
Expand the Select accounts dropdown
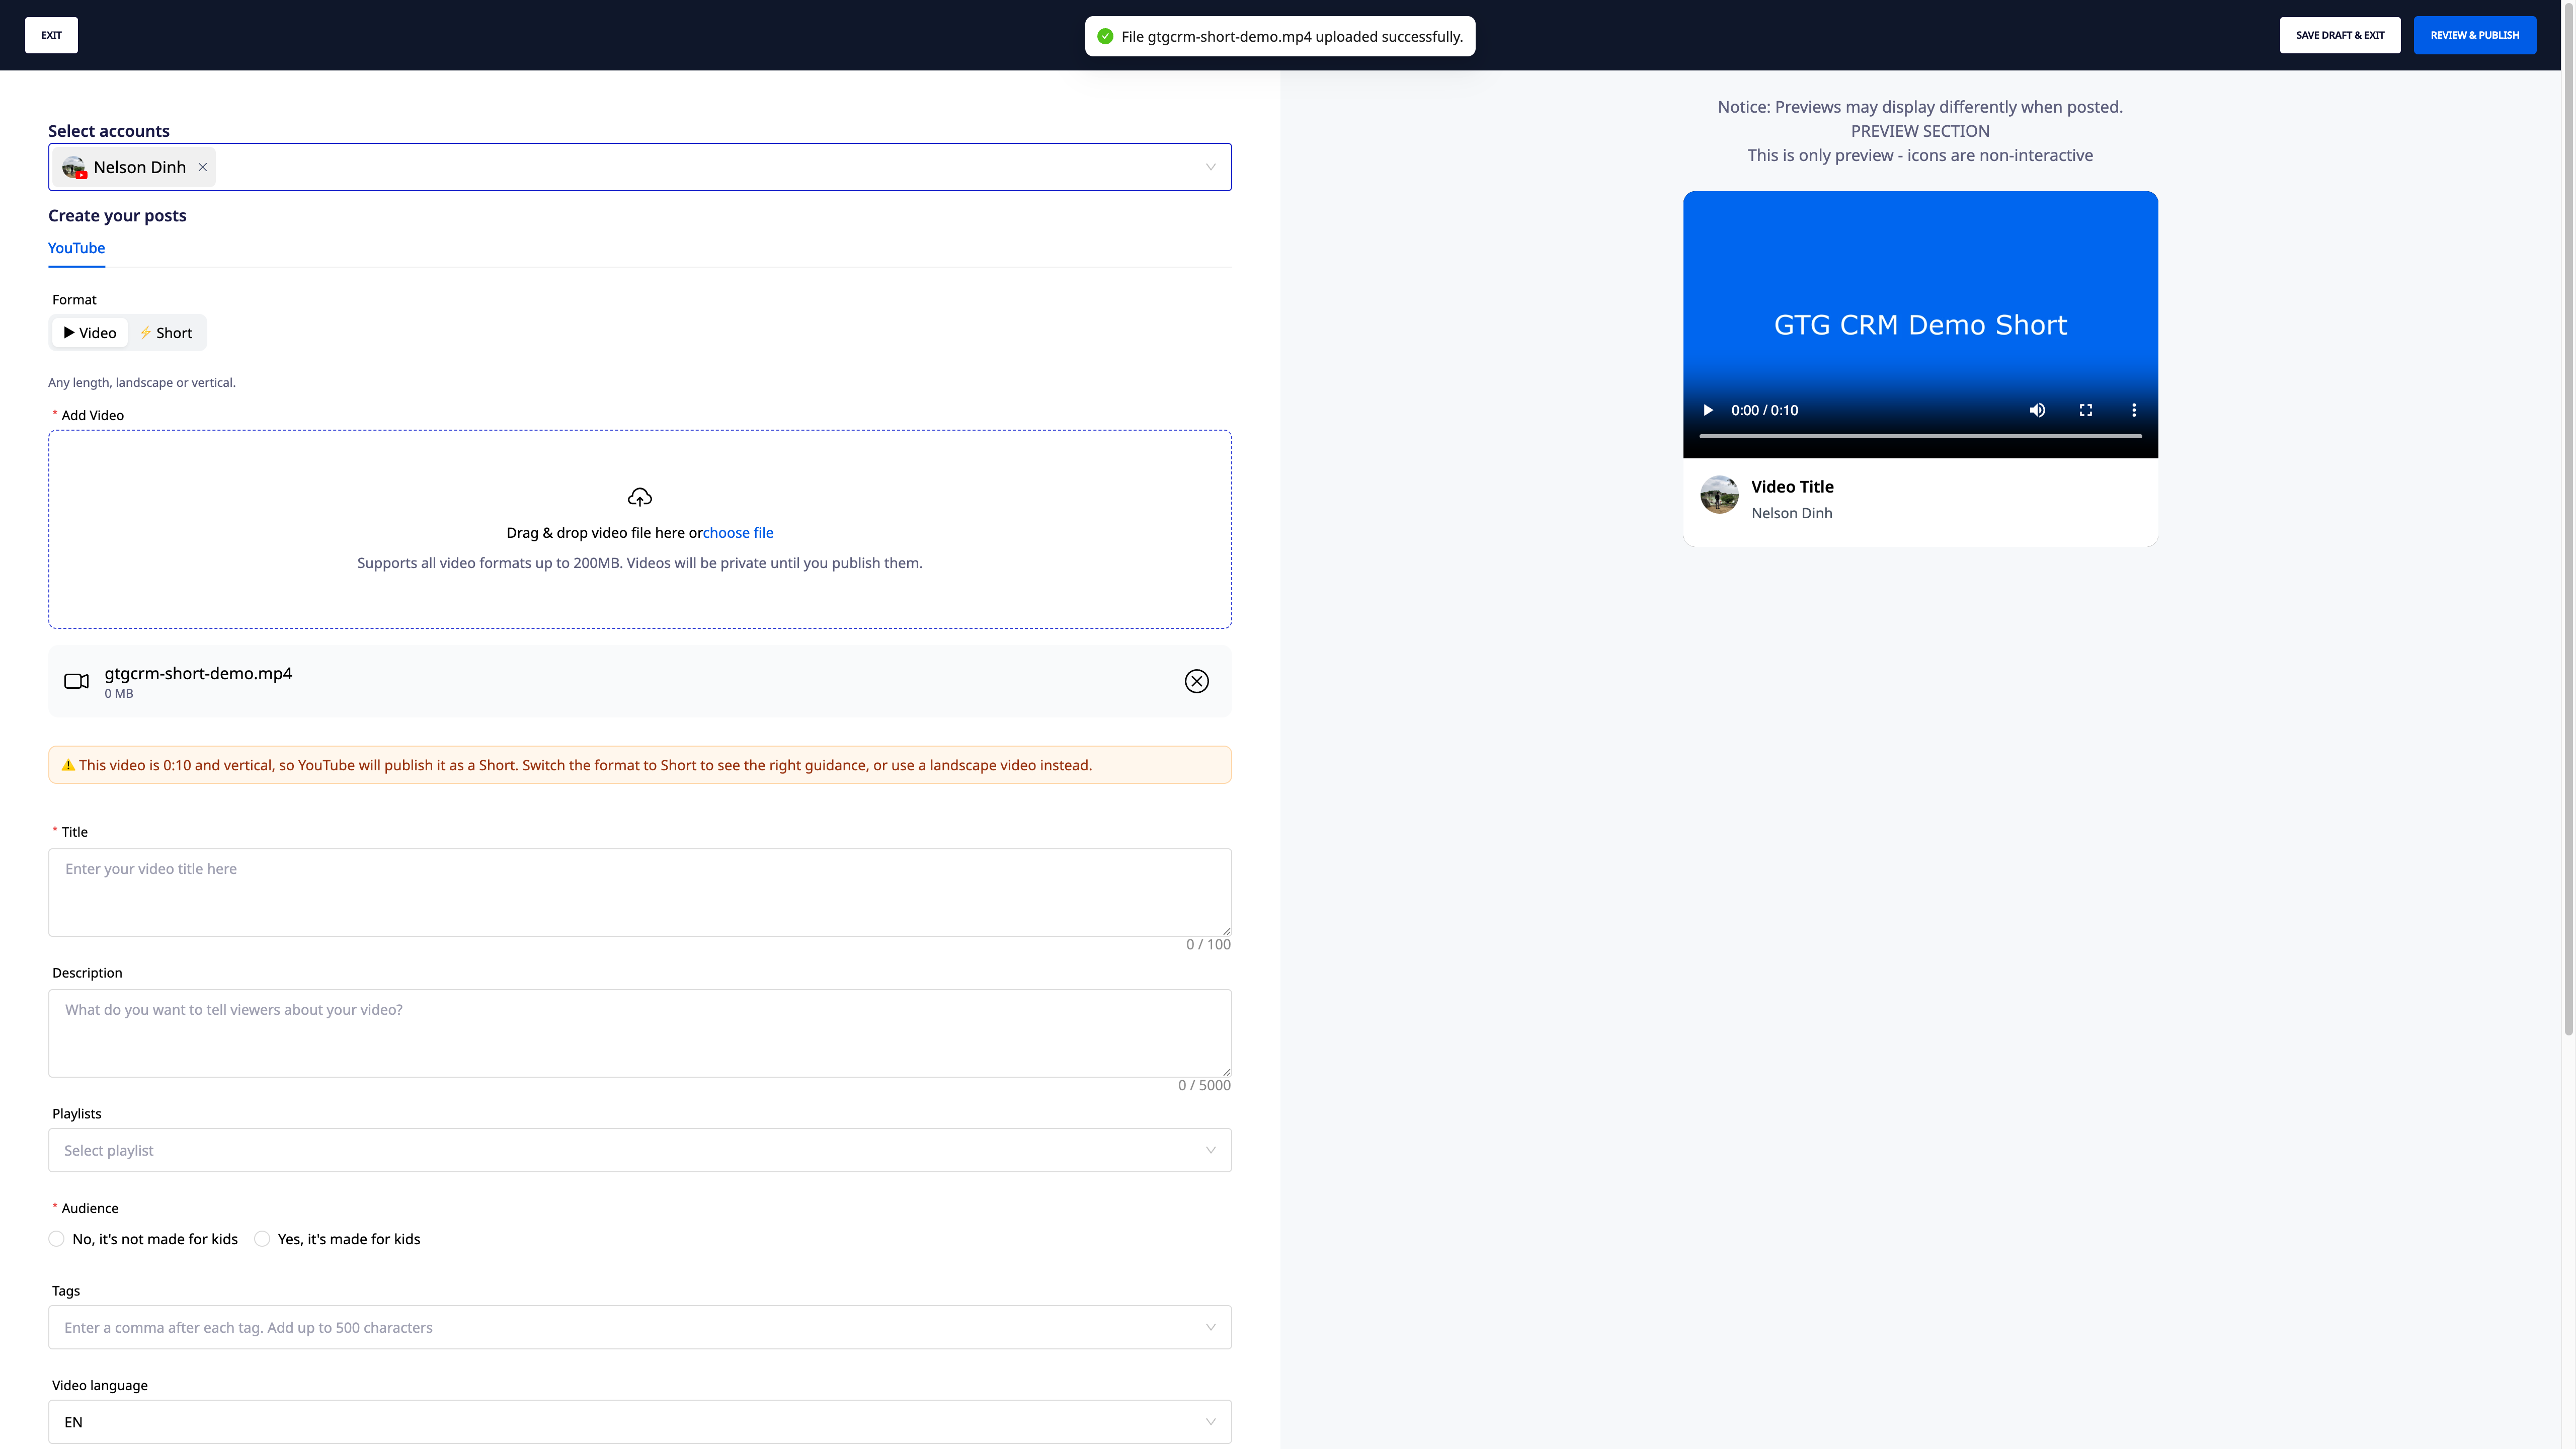click(1210, 167)
